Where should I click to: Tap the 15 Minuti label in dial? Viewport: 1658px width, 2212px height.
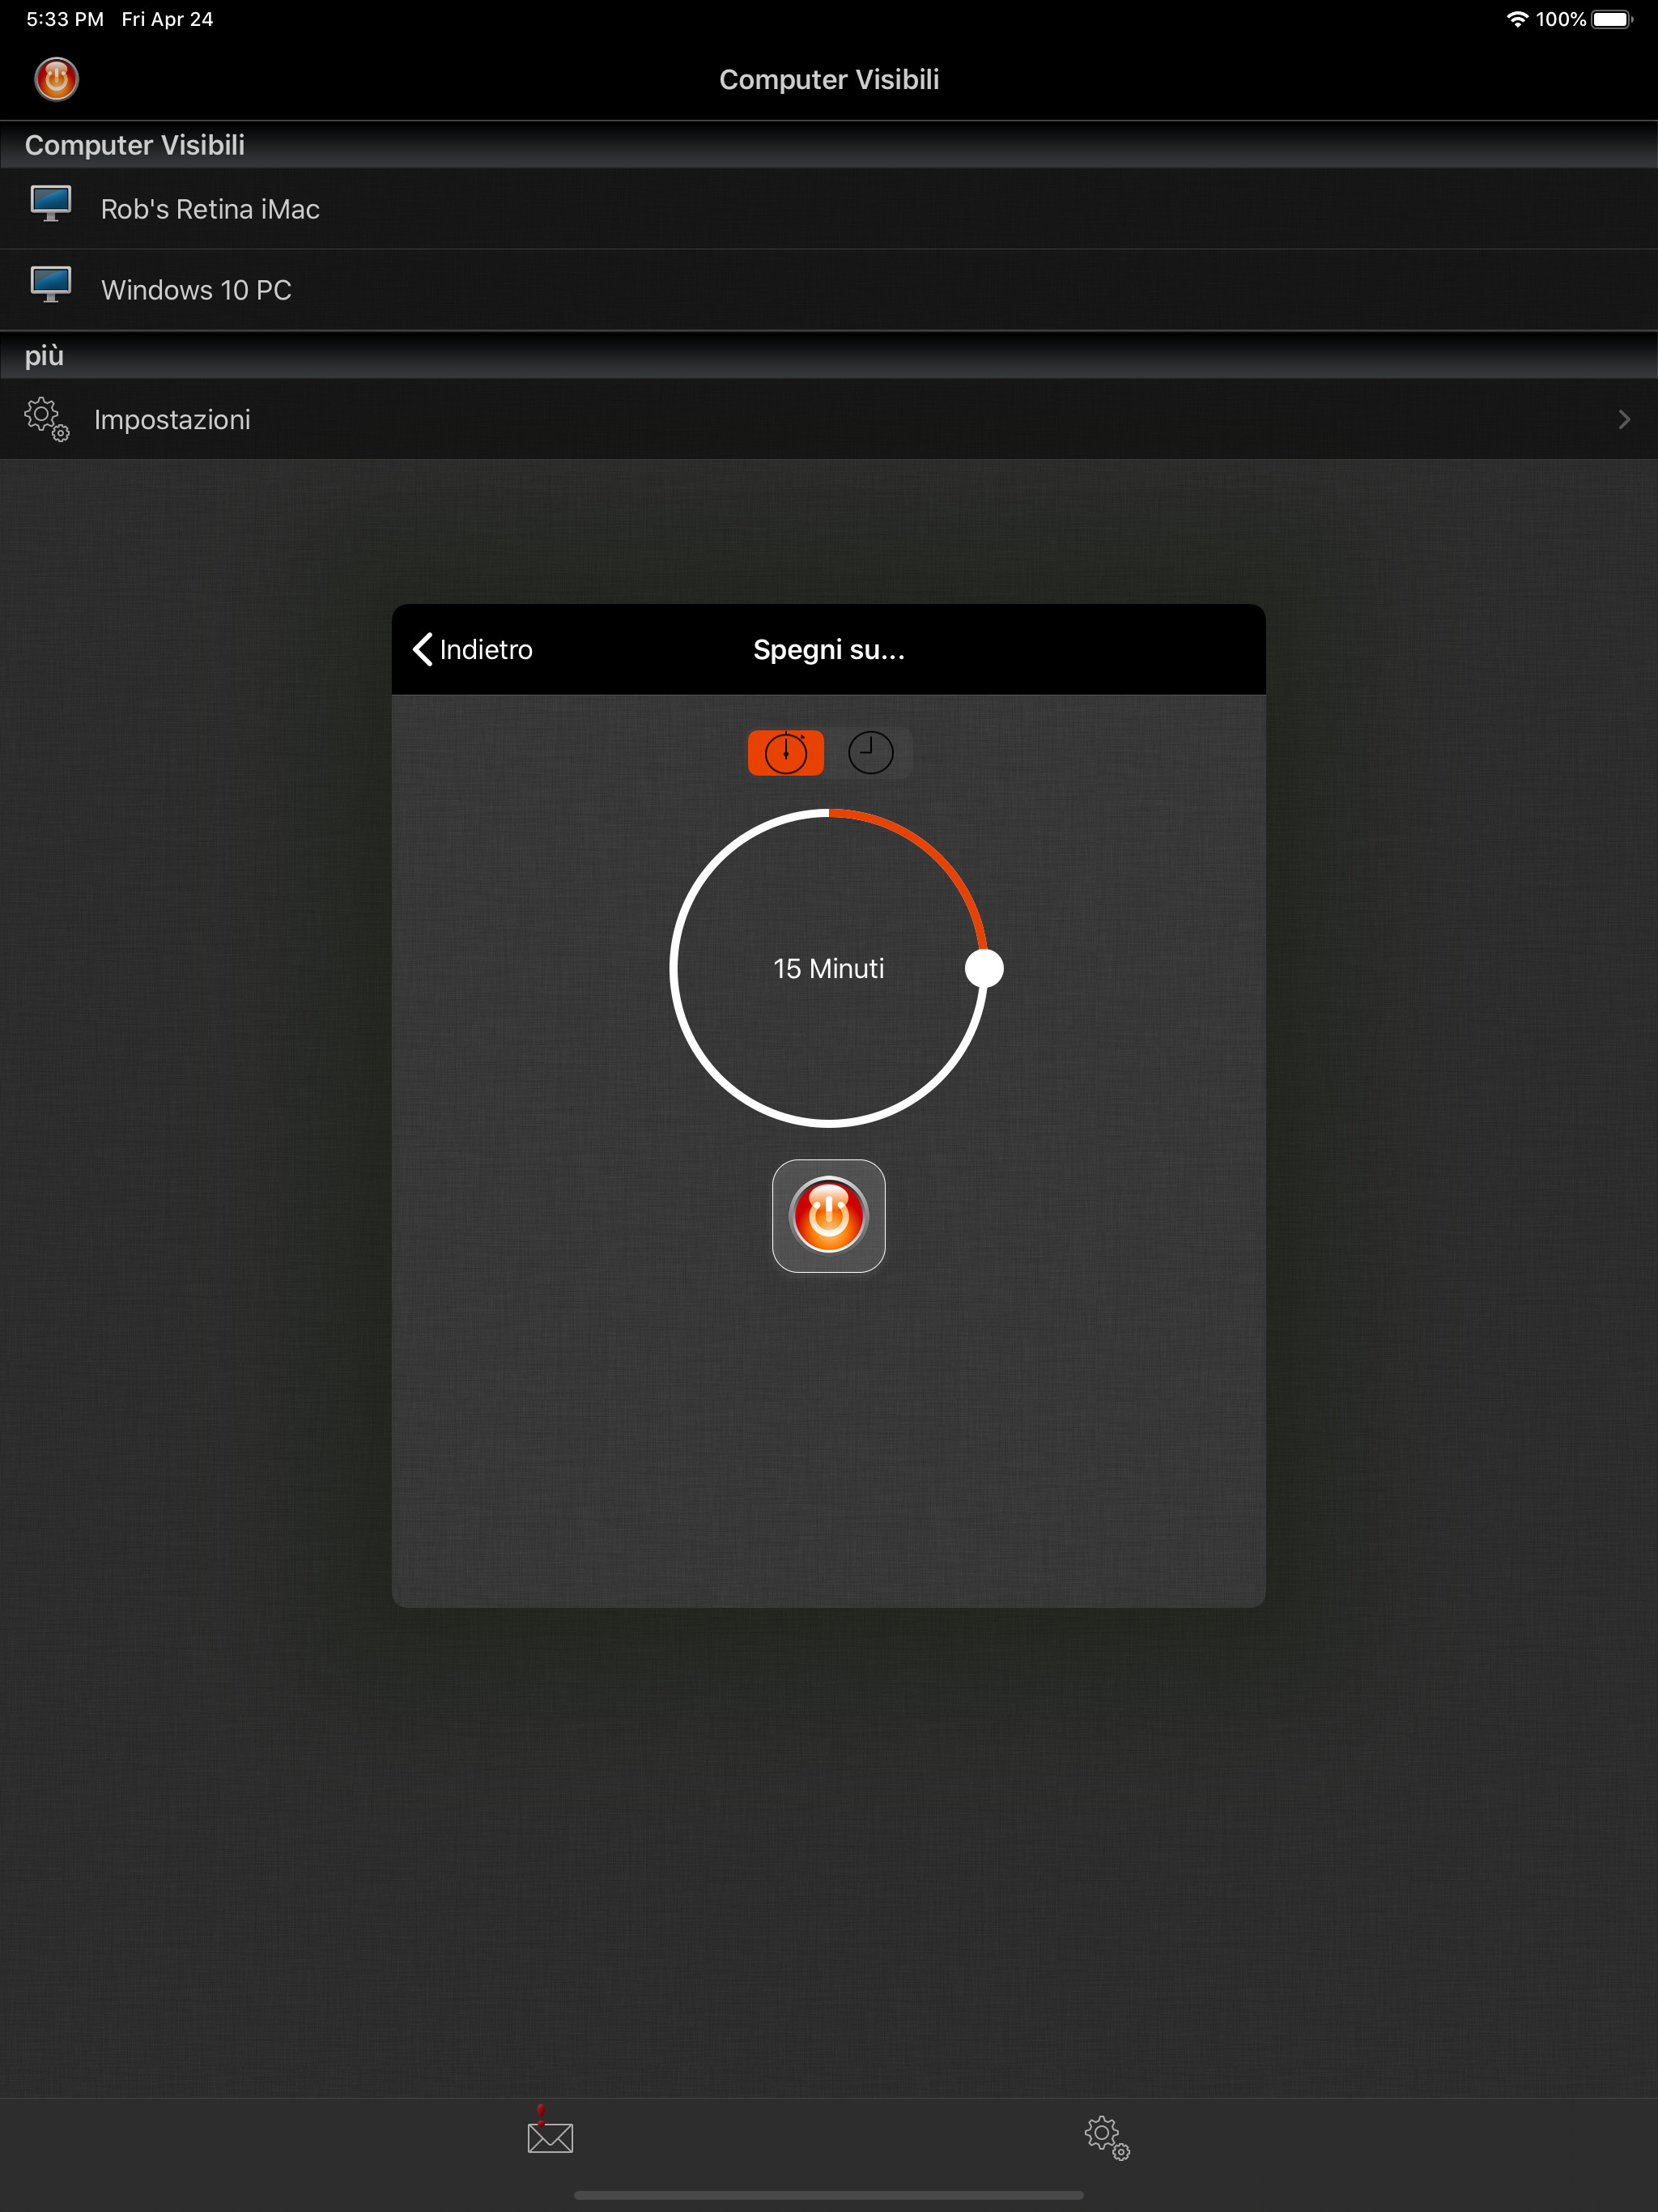(x=829, y=968)
